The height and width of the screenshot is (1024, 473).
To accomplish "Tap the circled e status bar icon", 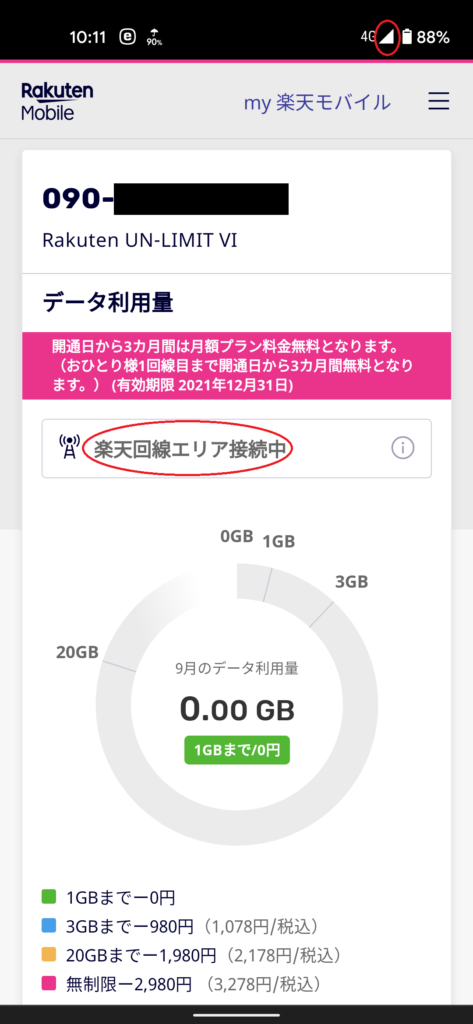I will click(x=128, y=37).
